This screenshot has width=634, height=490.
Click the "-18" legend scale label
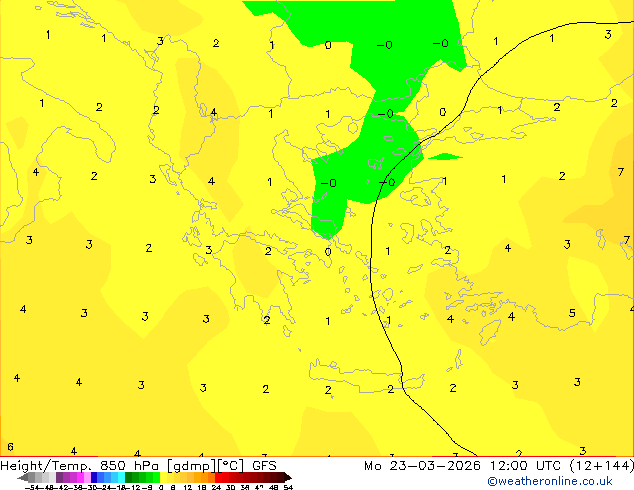[x=119, y=487]
